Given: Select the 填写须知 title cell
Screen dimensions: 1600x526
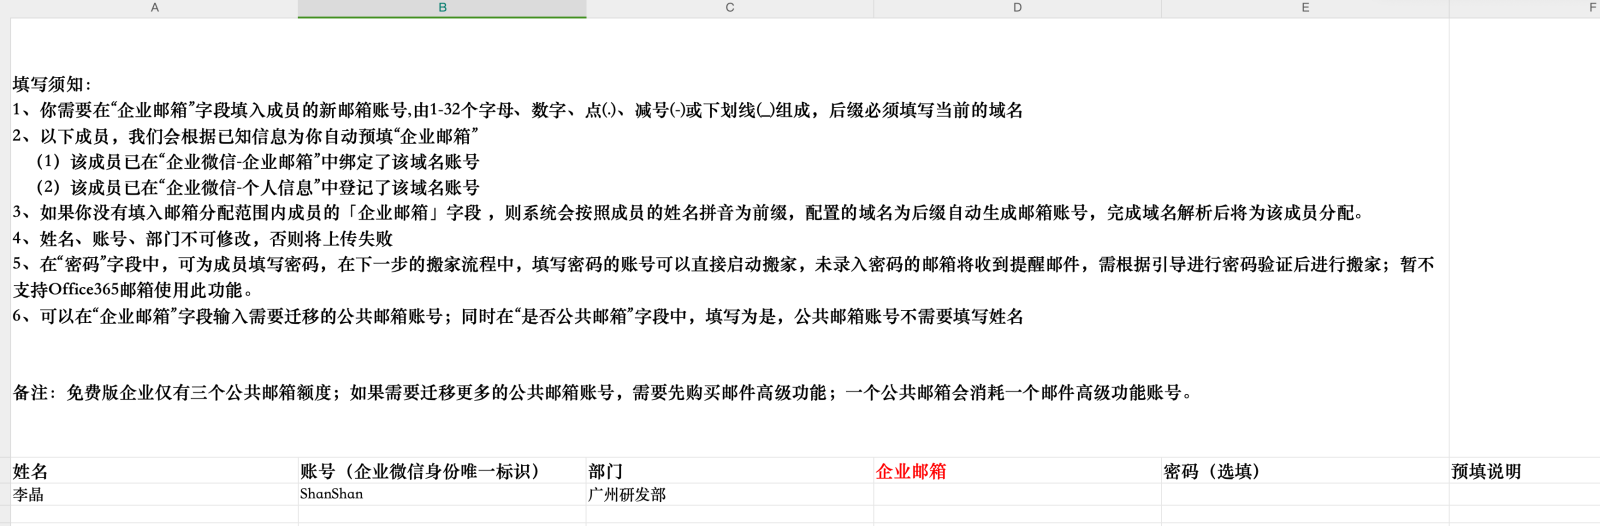Looking at the screenshot, I should (52, 84).
